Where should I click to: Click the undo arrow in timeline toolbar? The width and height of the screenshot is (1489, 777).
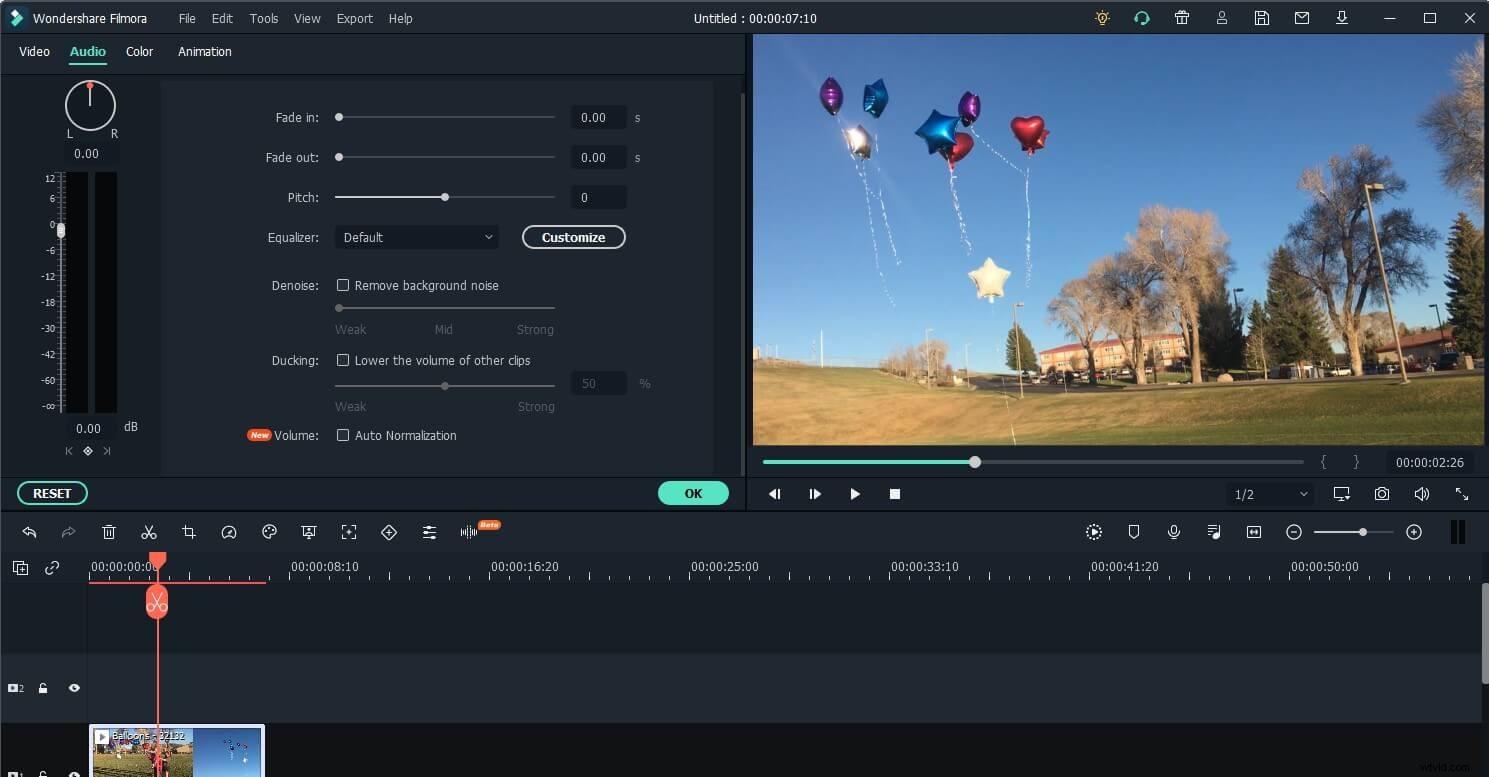click(x=29, y=533)
